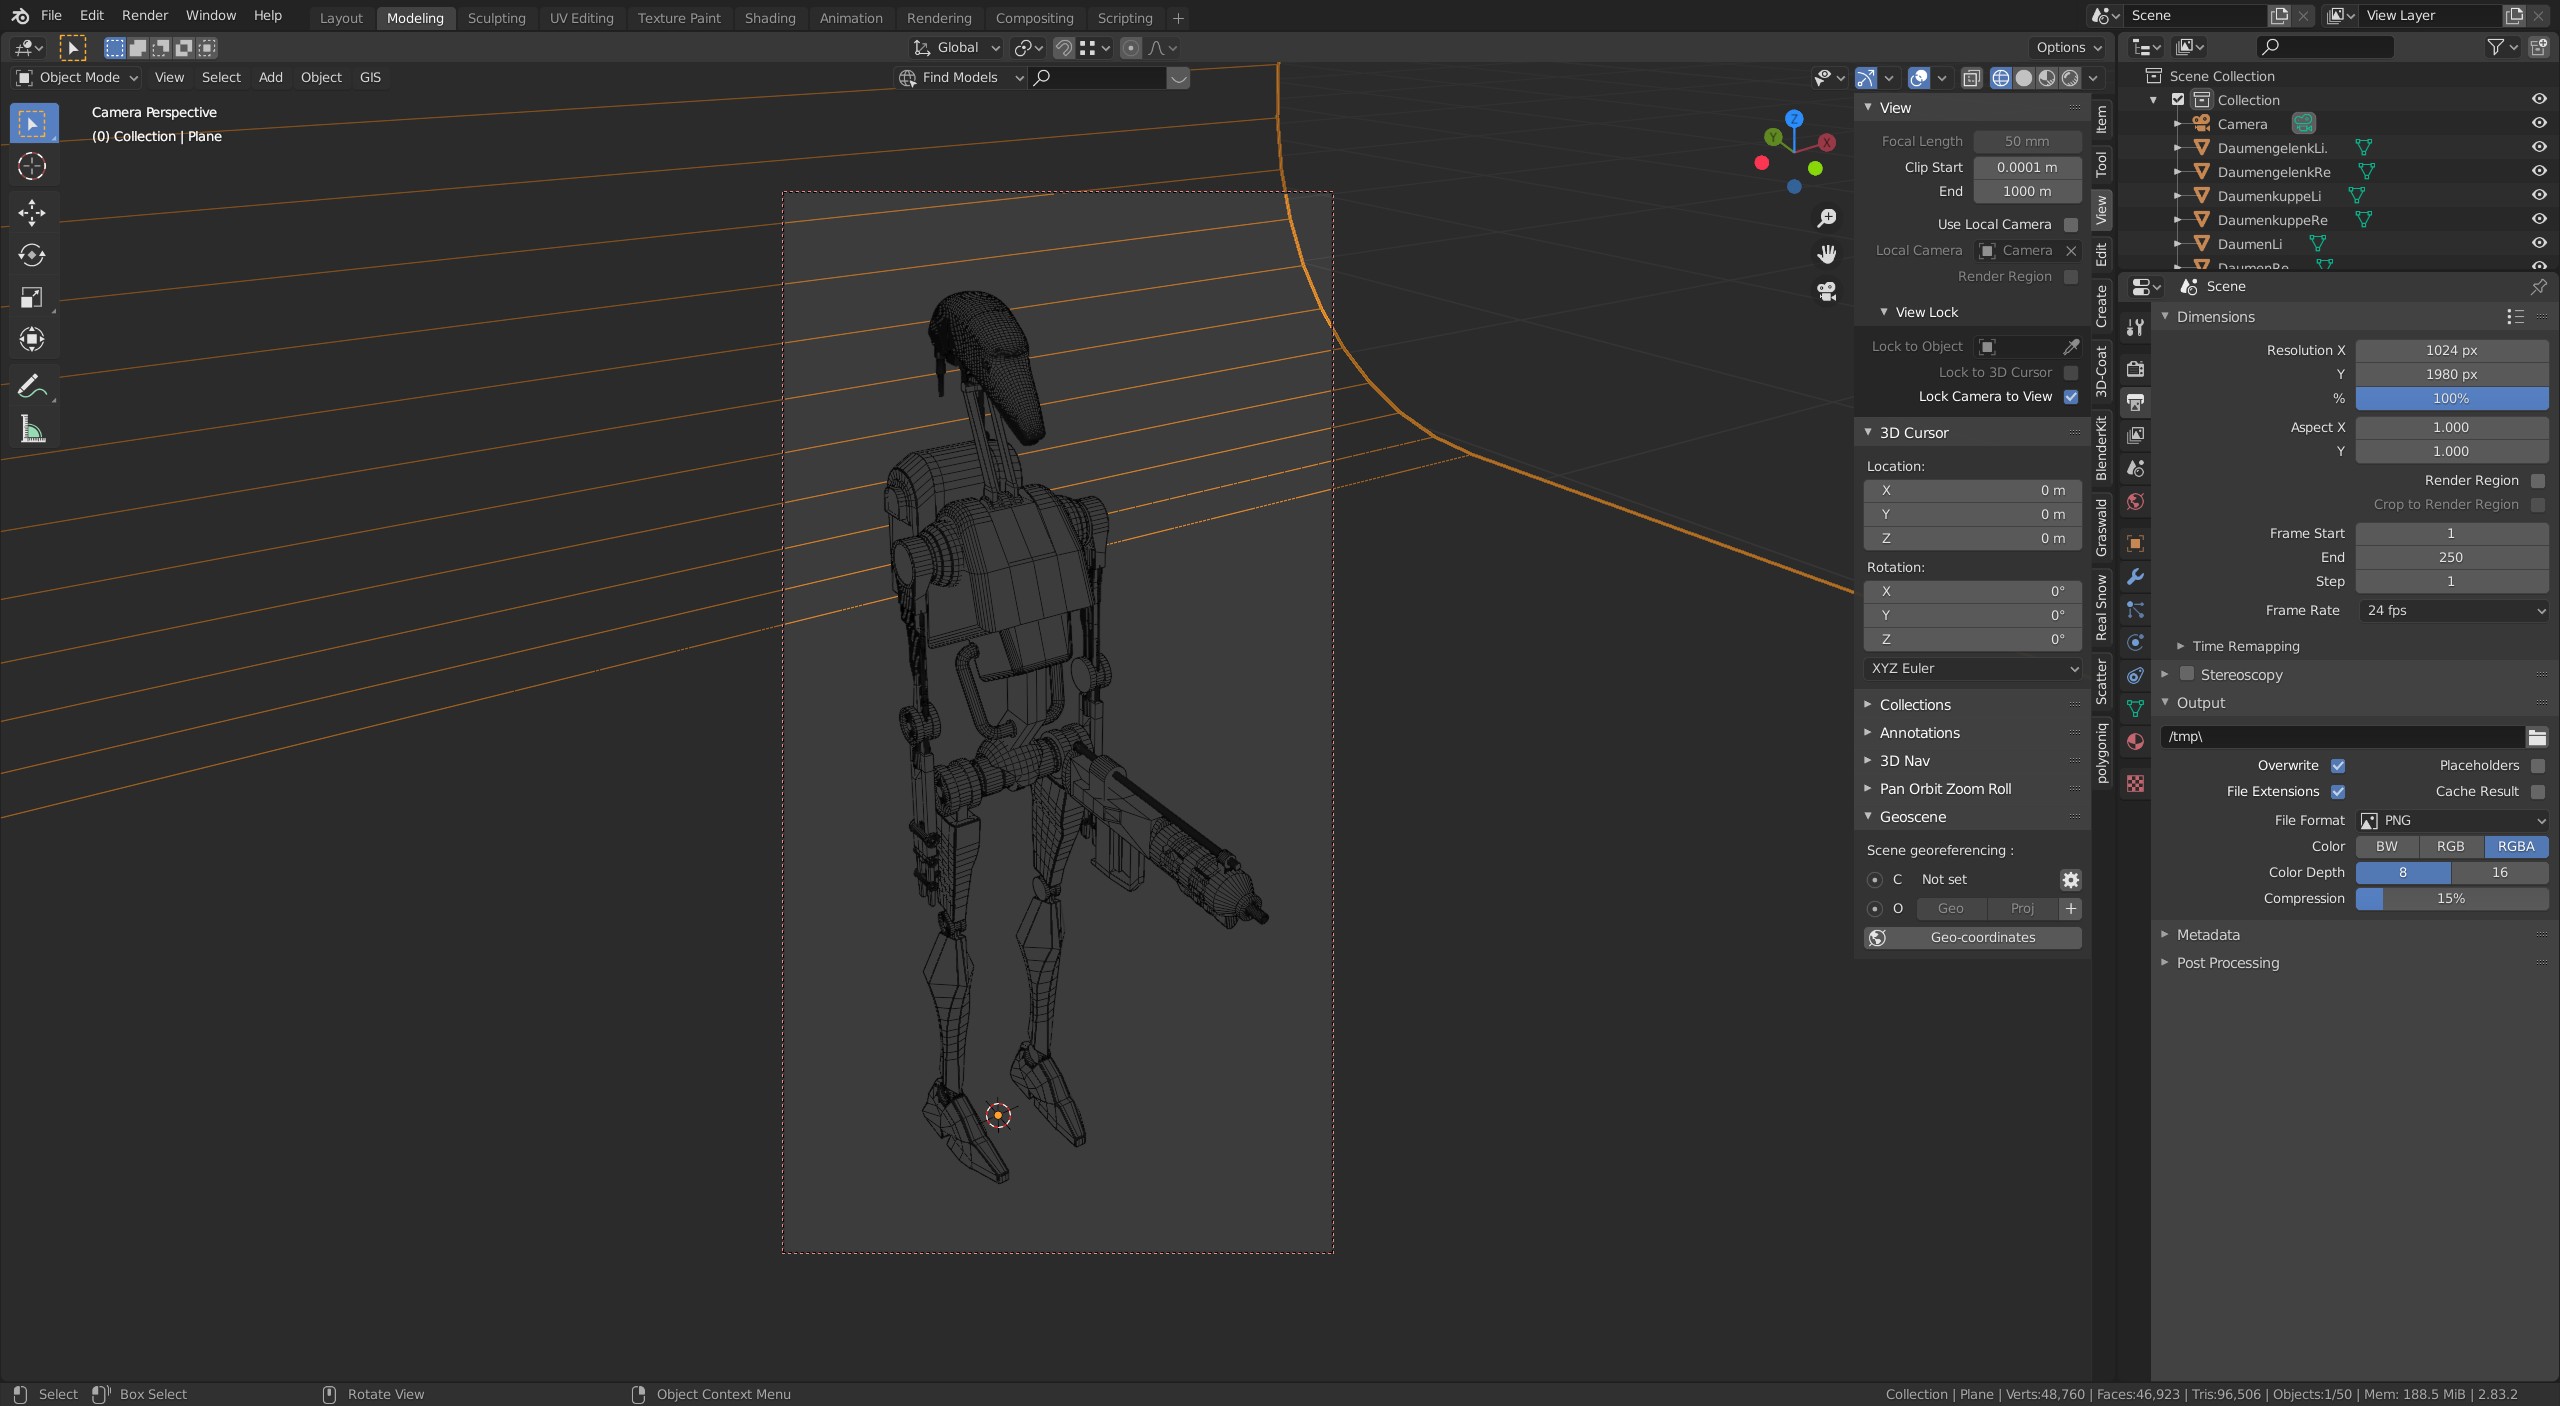Click the Resolution X field
2560x1406 pixels.
2450,350
